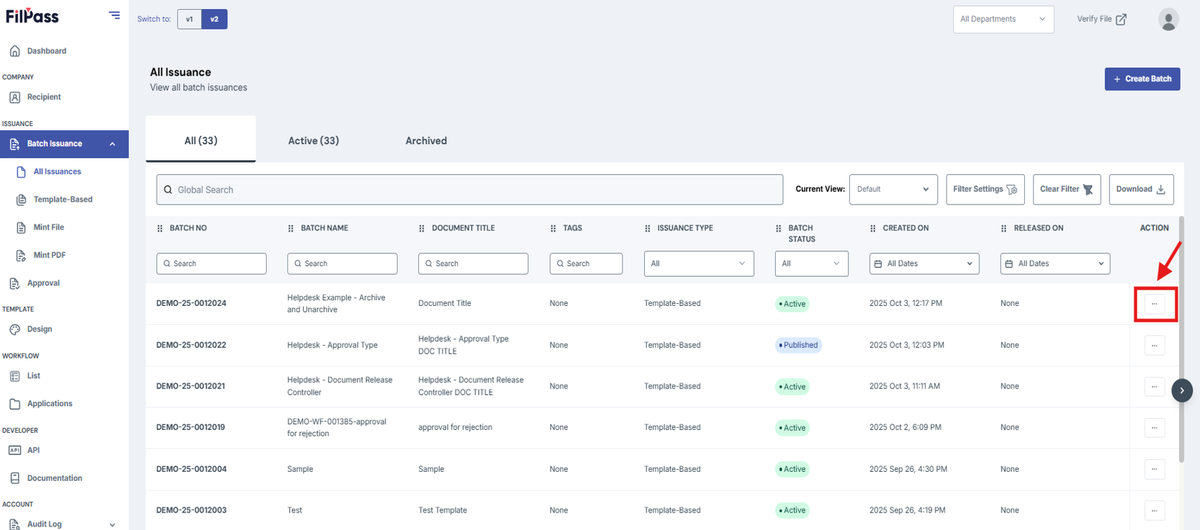Open the Released On dates dropdown
The image size is (1200, 530).
point(1055,263)
